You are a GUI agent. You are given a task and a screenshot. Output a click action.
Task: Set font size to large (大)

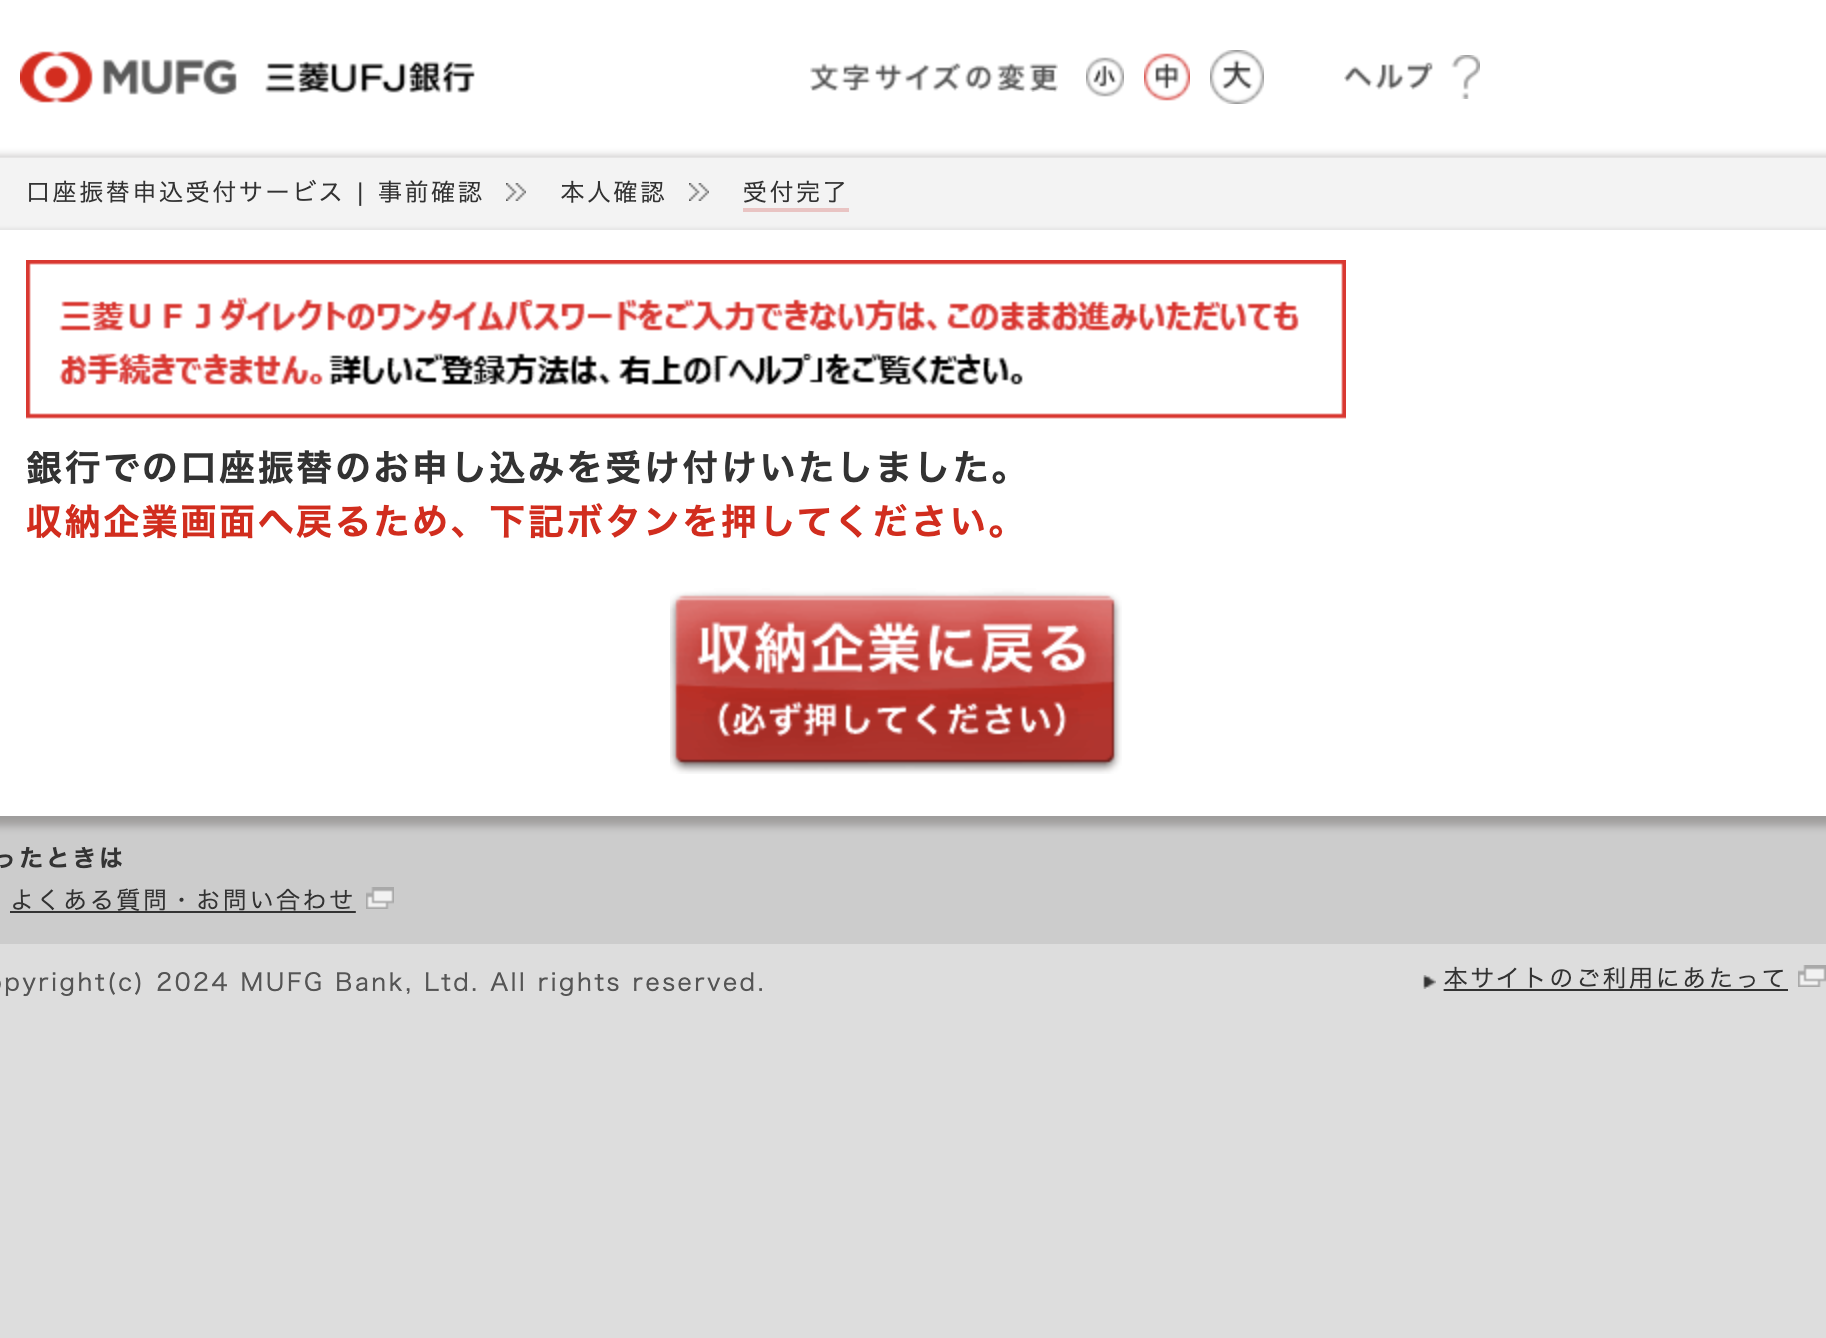pyautogui.click(x=1236, y=77)
